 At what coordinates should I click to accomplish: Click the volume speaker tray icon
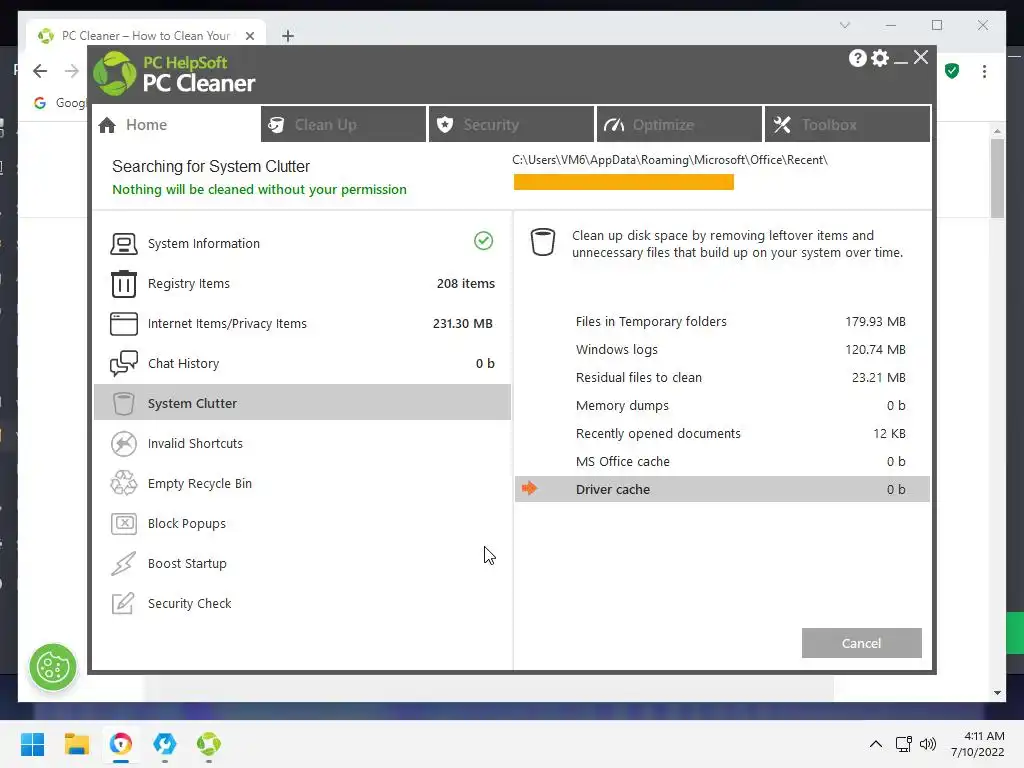(x=927, y=744)
